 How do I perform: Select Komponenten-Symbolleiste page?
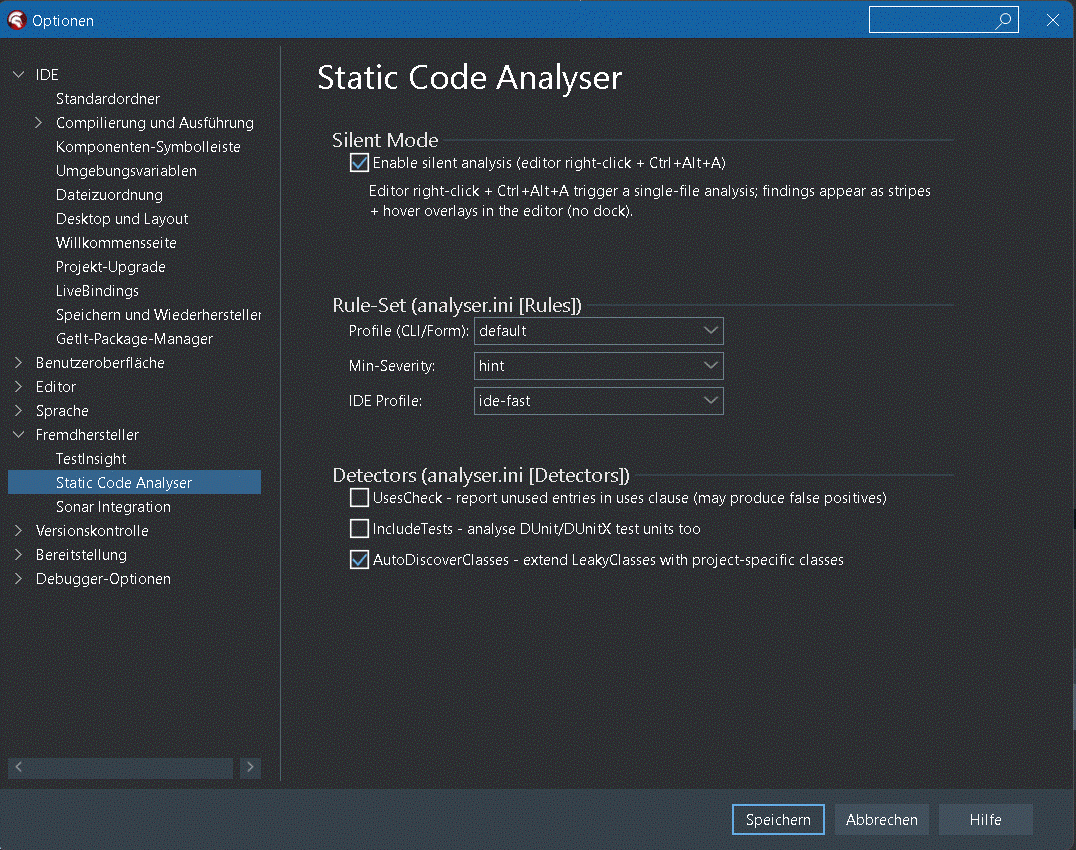[148, 147]
